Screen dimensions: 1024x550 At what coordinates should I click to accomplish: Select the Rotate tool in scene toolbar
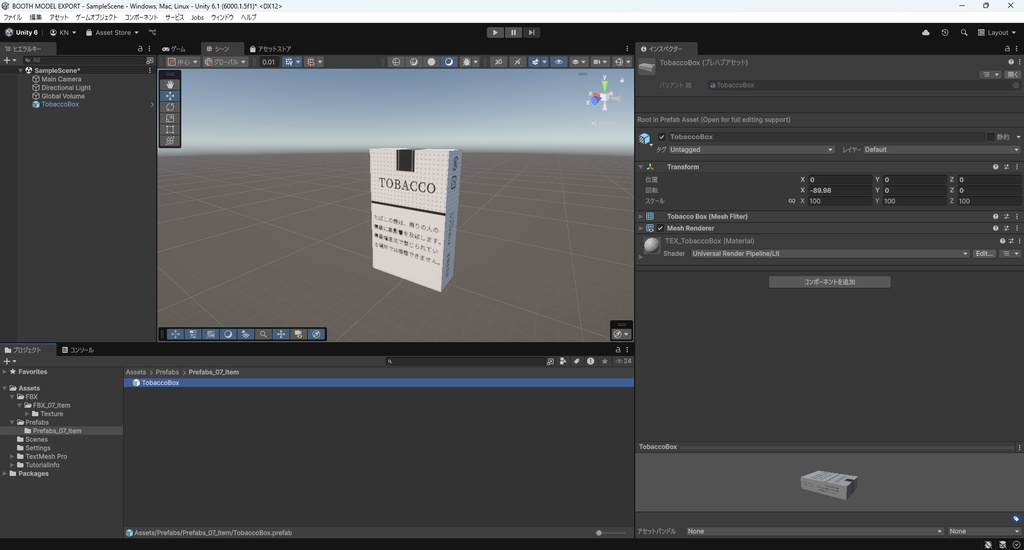[x=170, y=107]
